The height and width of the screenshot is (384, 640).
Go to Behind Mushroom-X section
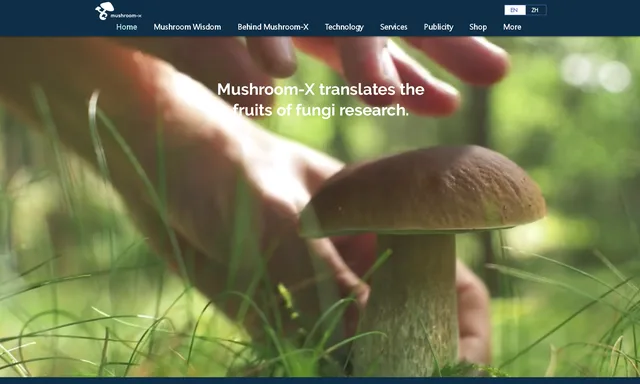coord(273,27)
